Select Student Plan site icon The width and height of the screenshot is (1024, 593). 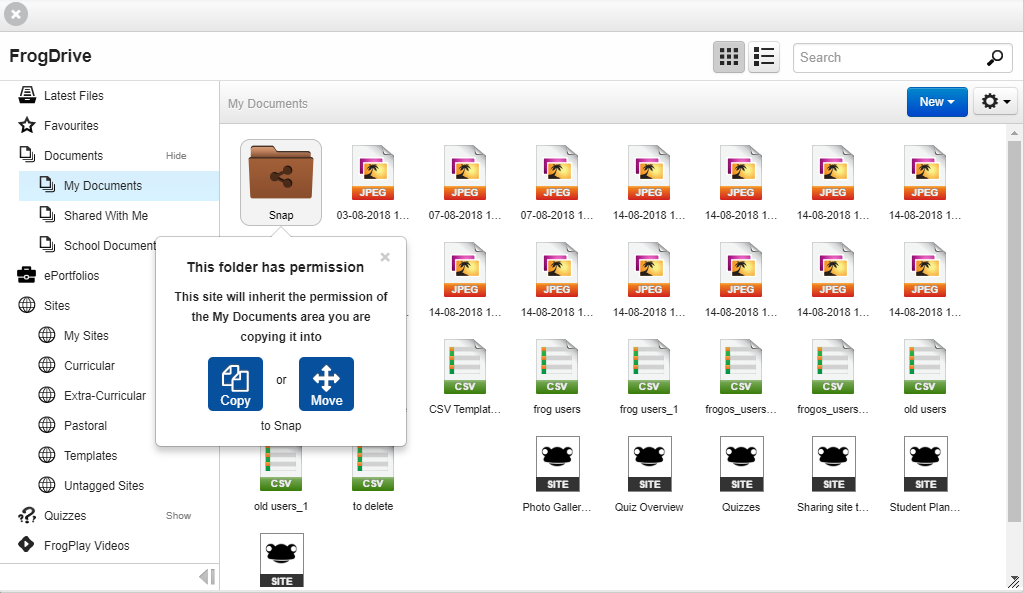click(x=925, y=464)
